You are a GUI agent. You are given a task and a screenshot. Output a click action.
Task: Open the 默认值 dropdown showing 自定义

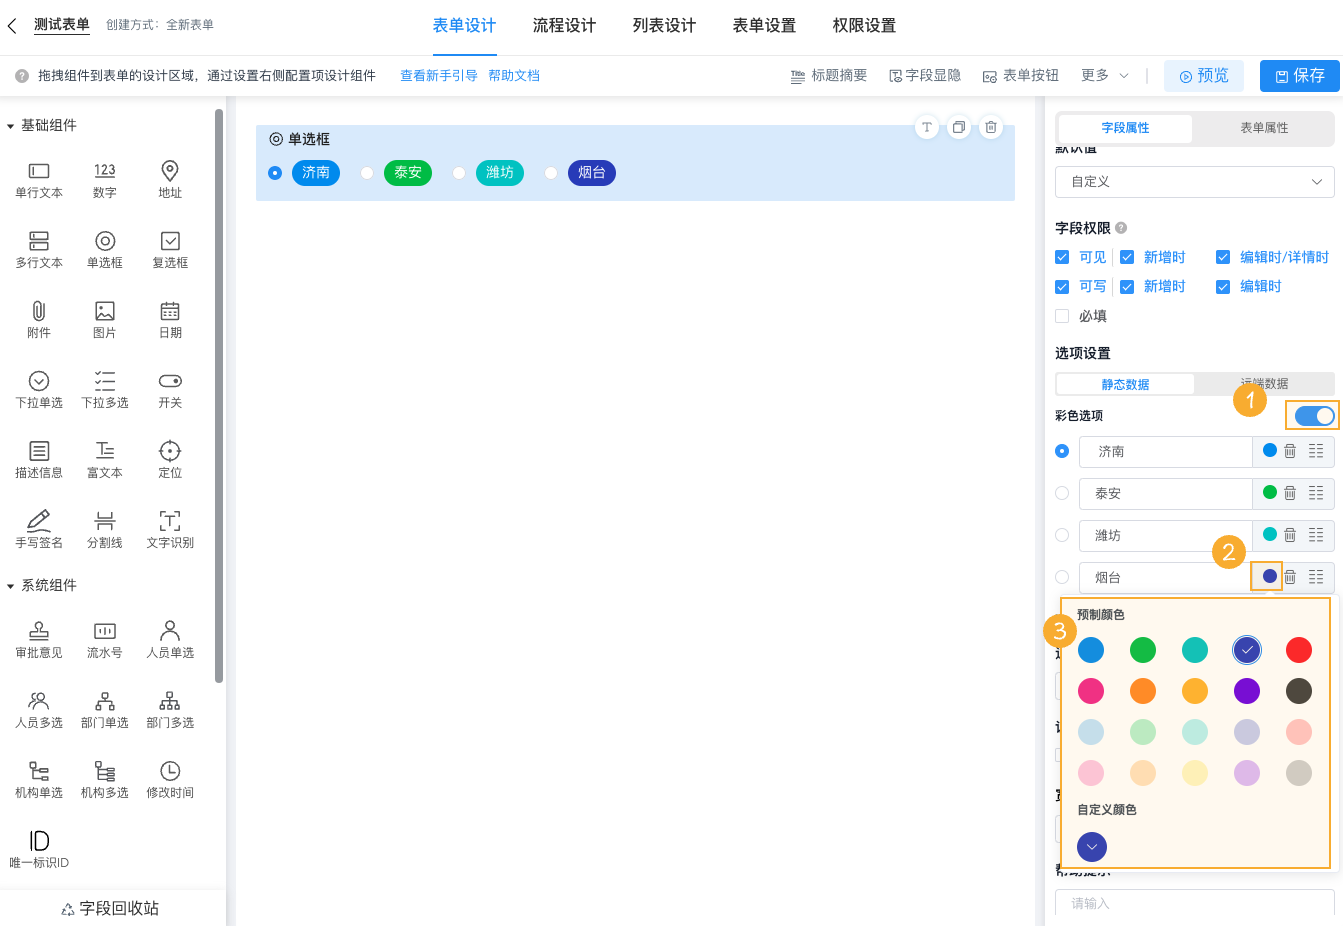click(x=1194, y=181)
